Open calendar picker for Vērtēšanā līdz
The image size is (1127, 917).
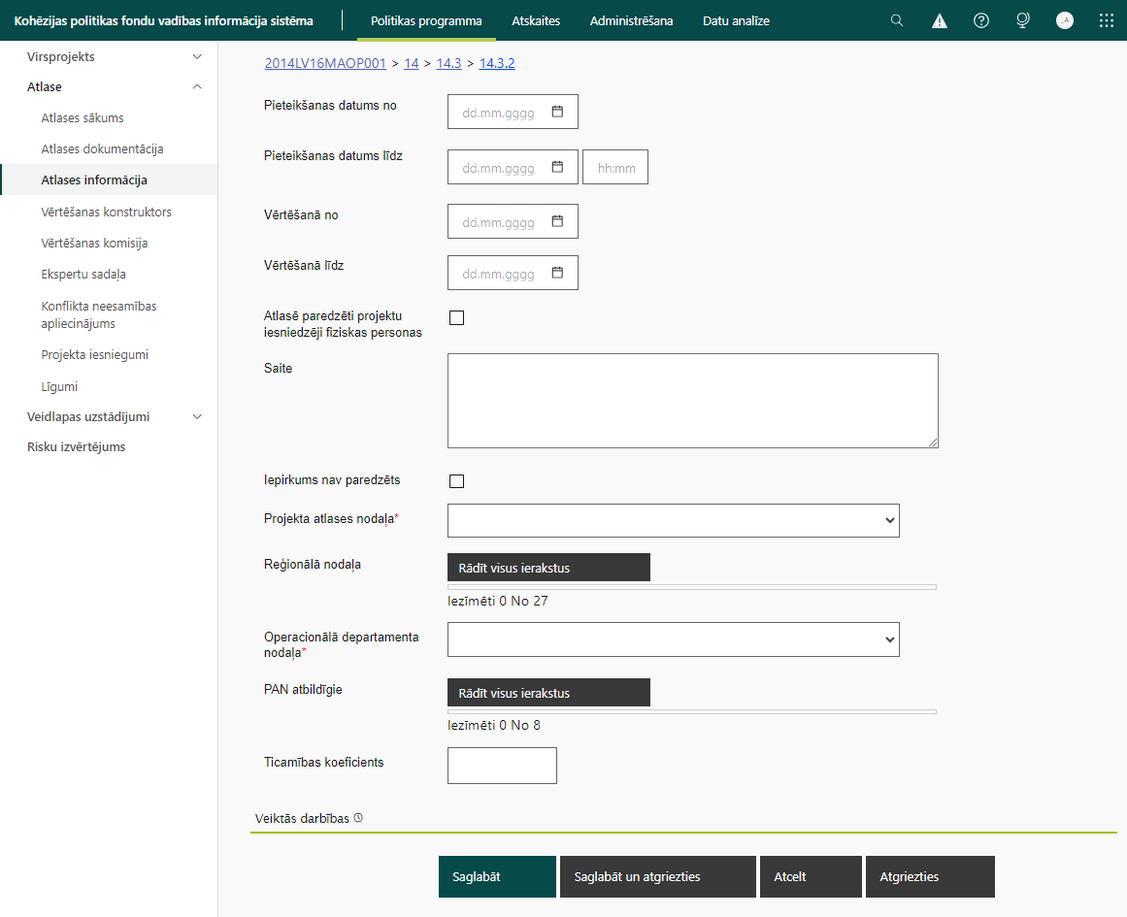point(557,272)
